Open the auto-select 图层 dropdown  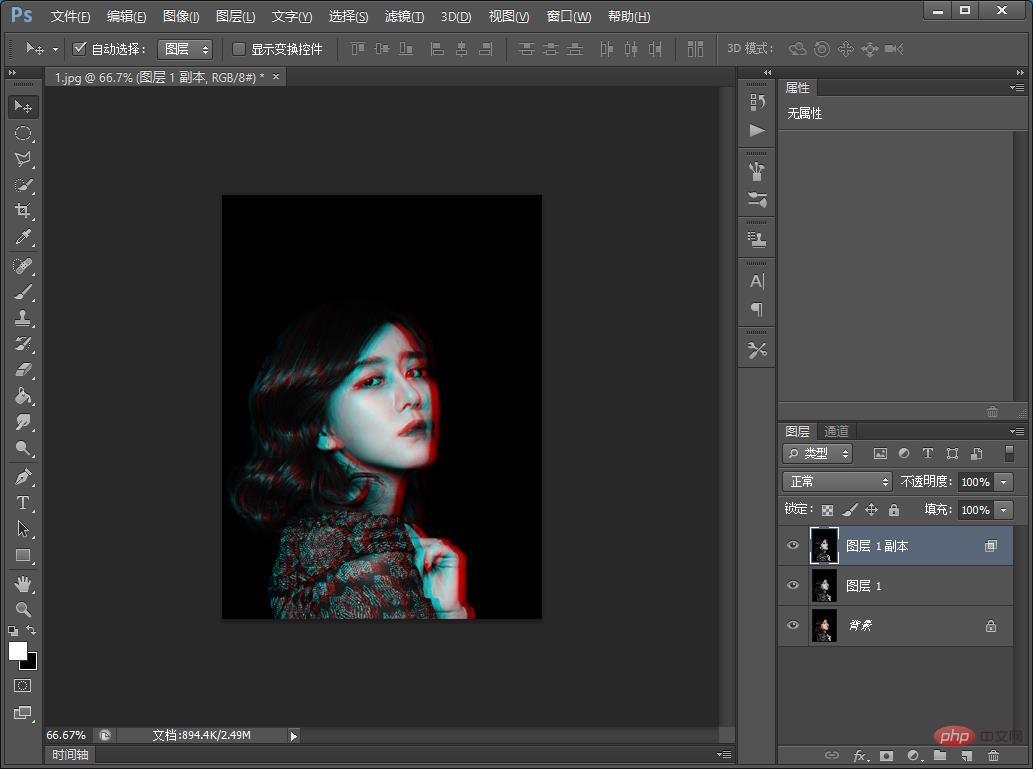pyautogui.click(x=185, y=49)
